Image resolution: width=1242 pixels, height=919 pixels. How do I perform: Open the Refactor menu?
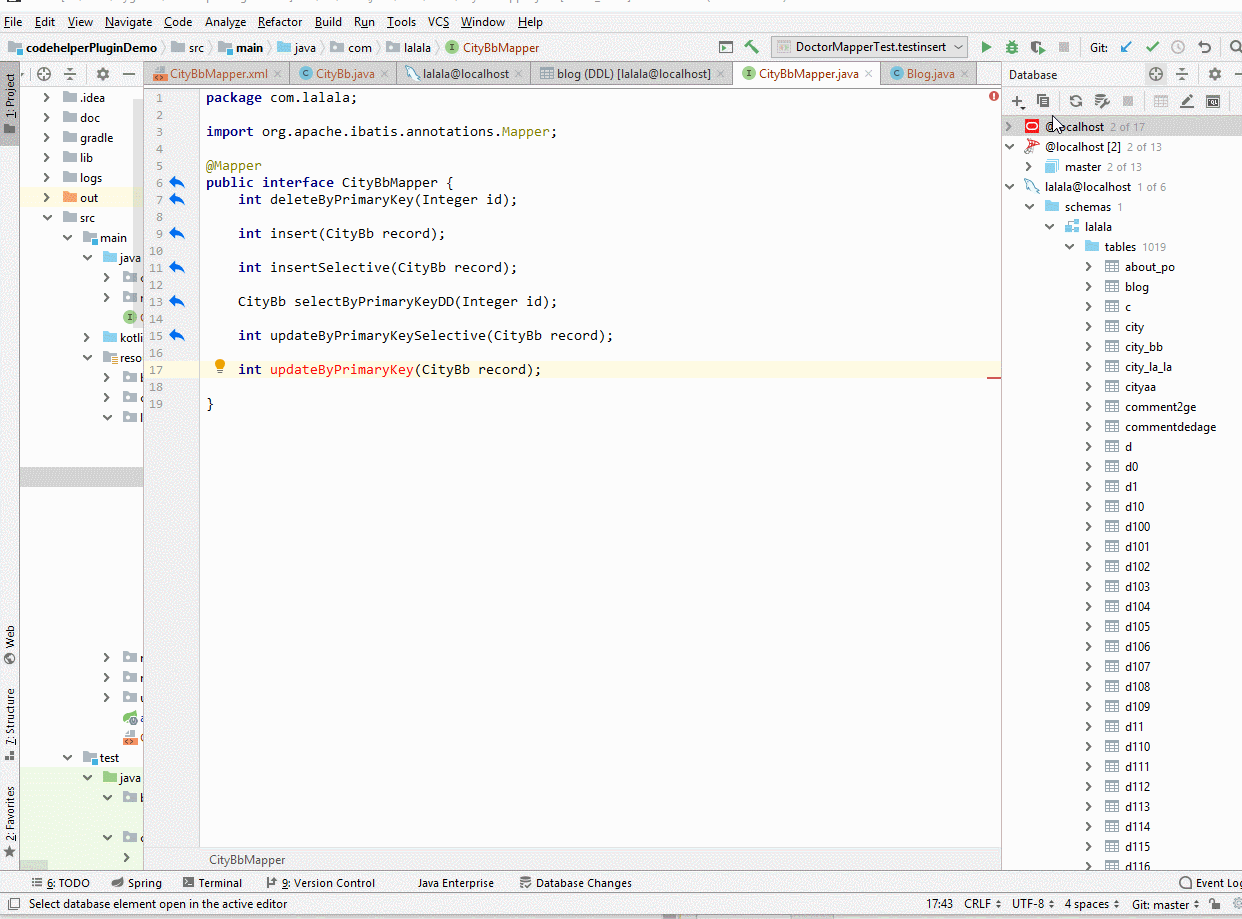click(280, 21)
